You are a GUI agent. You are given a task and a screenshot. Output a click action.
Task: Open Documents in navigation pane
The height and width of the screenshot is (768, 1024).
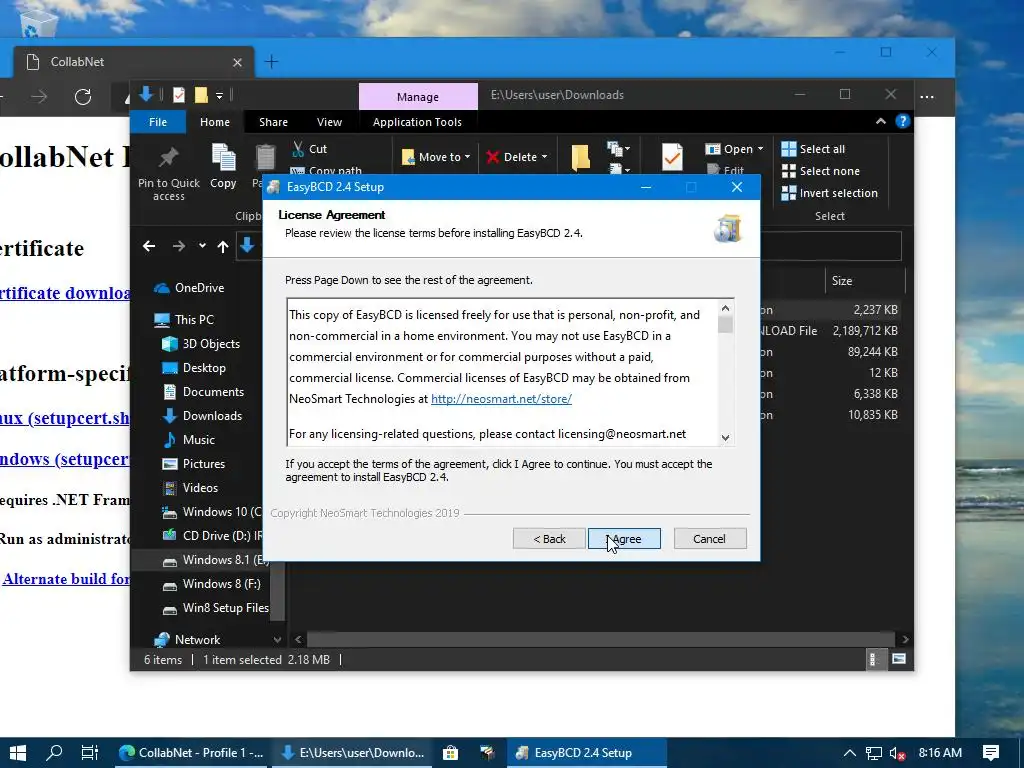pyautogui.click(x=203, y=392)
